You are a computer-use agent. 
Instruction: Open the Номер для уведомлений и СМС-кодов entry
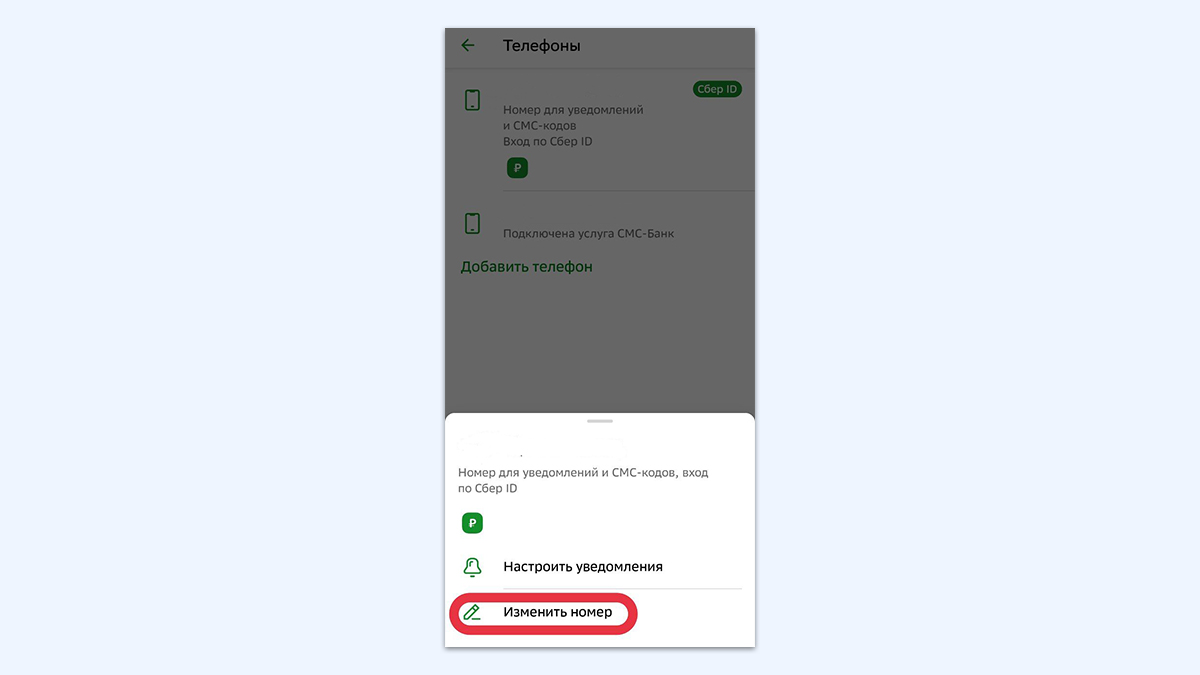[600, 130]
